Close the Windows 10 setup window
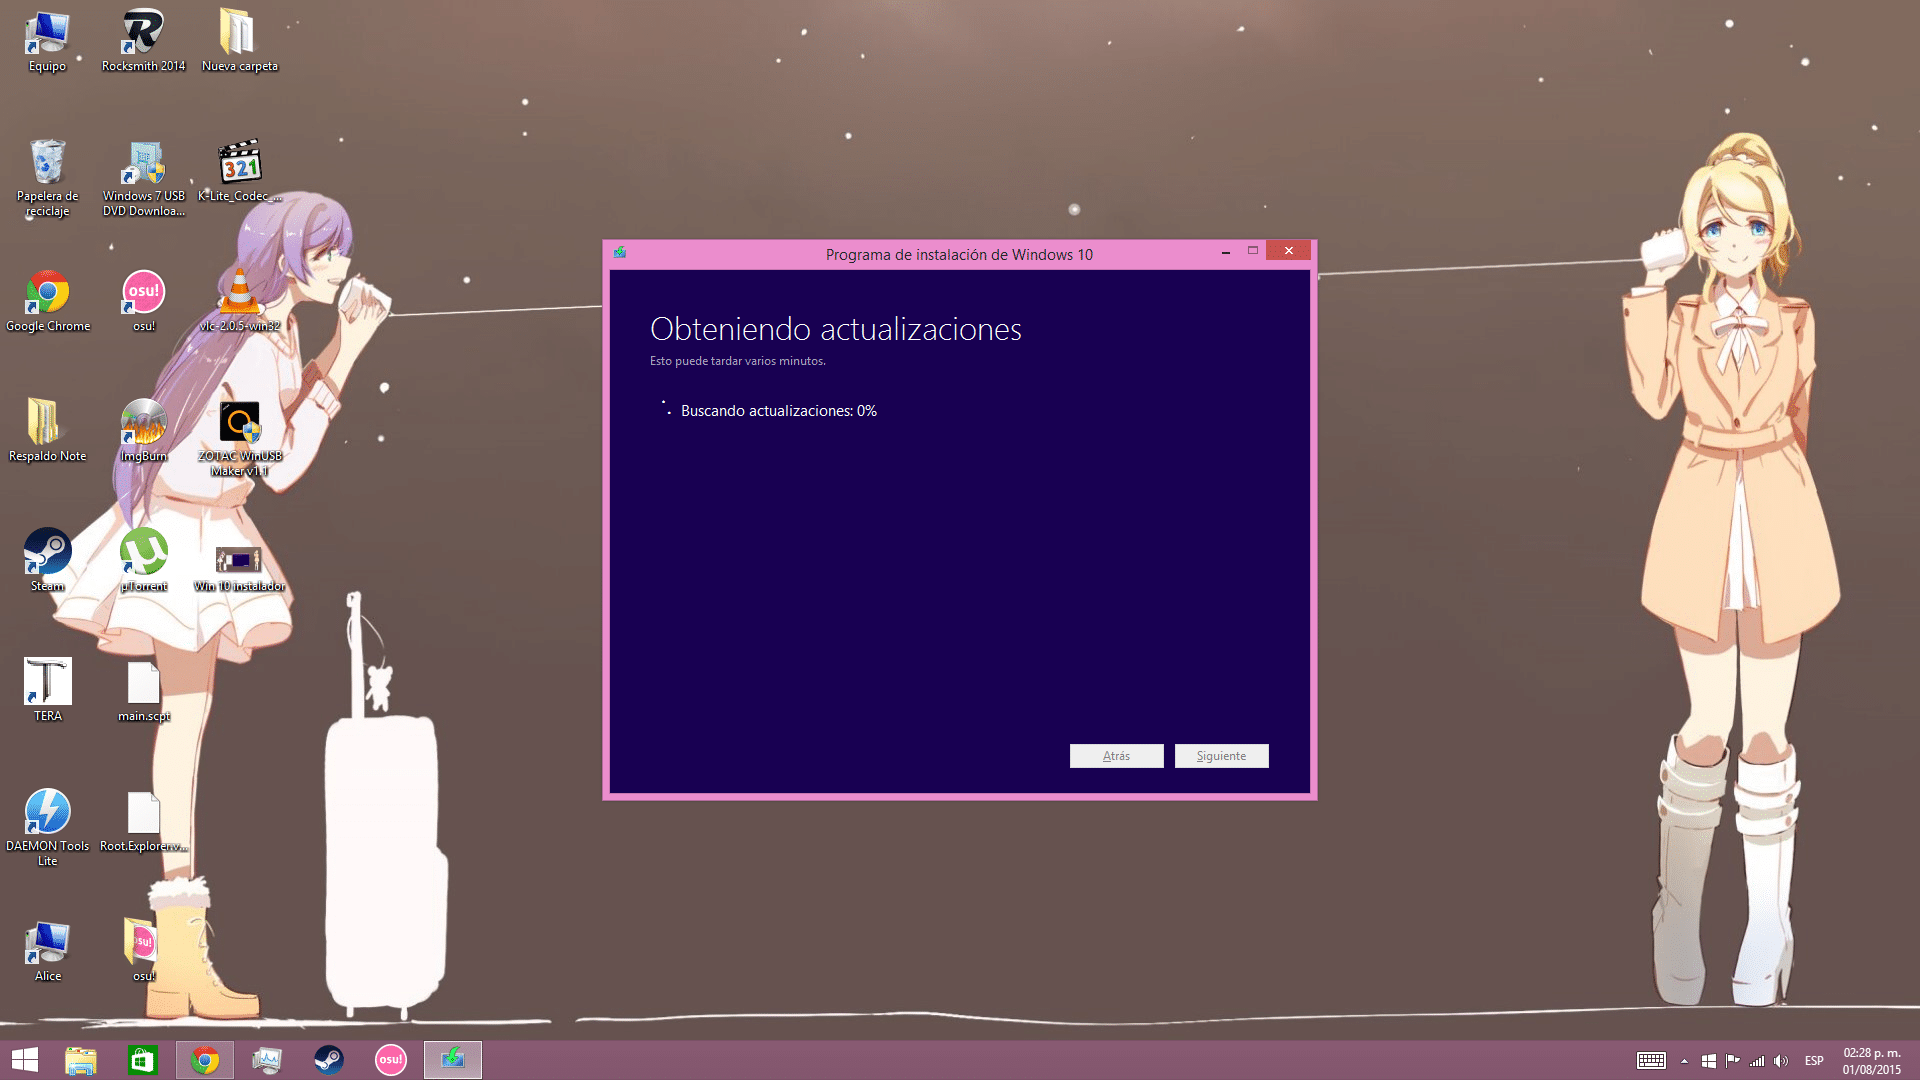 tap(1288, 251)
